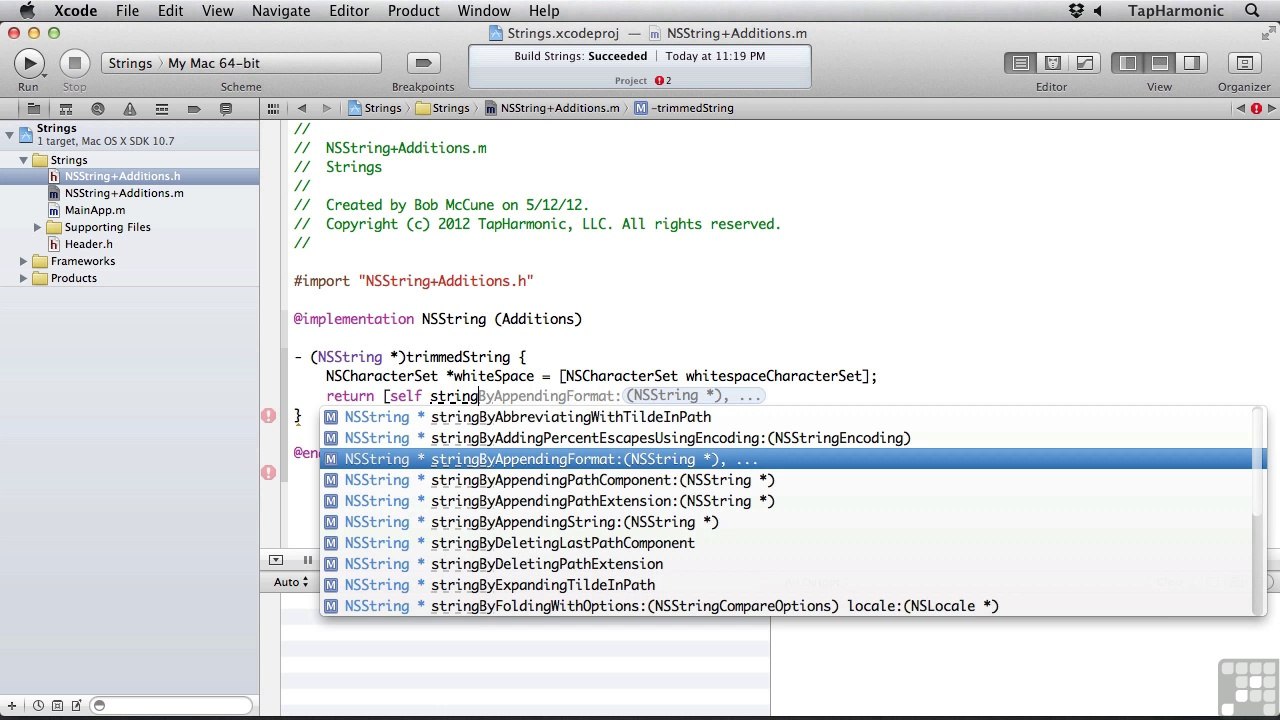Click the error marker beside the return line
The image size is (1280, 720).
268,415
